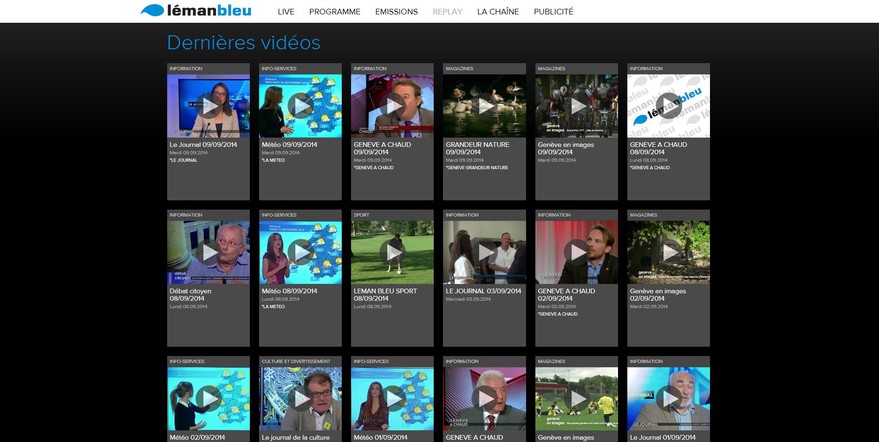The image size is (879, 442).
Task: Click date under Débat citoyen 08/09/2014
Action: click(x=188, y=307)
